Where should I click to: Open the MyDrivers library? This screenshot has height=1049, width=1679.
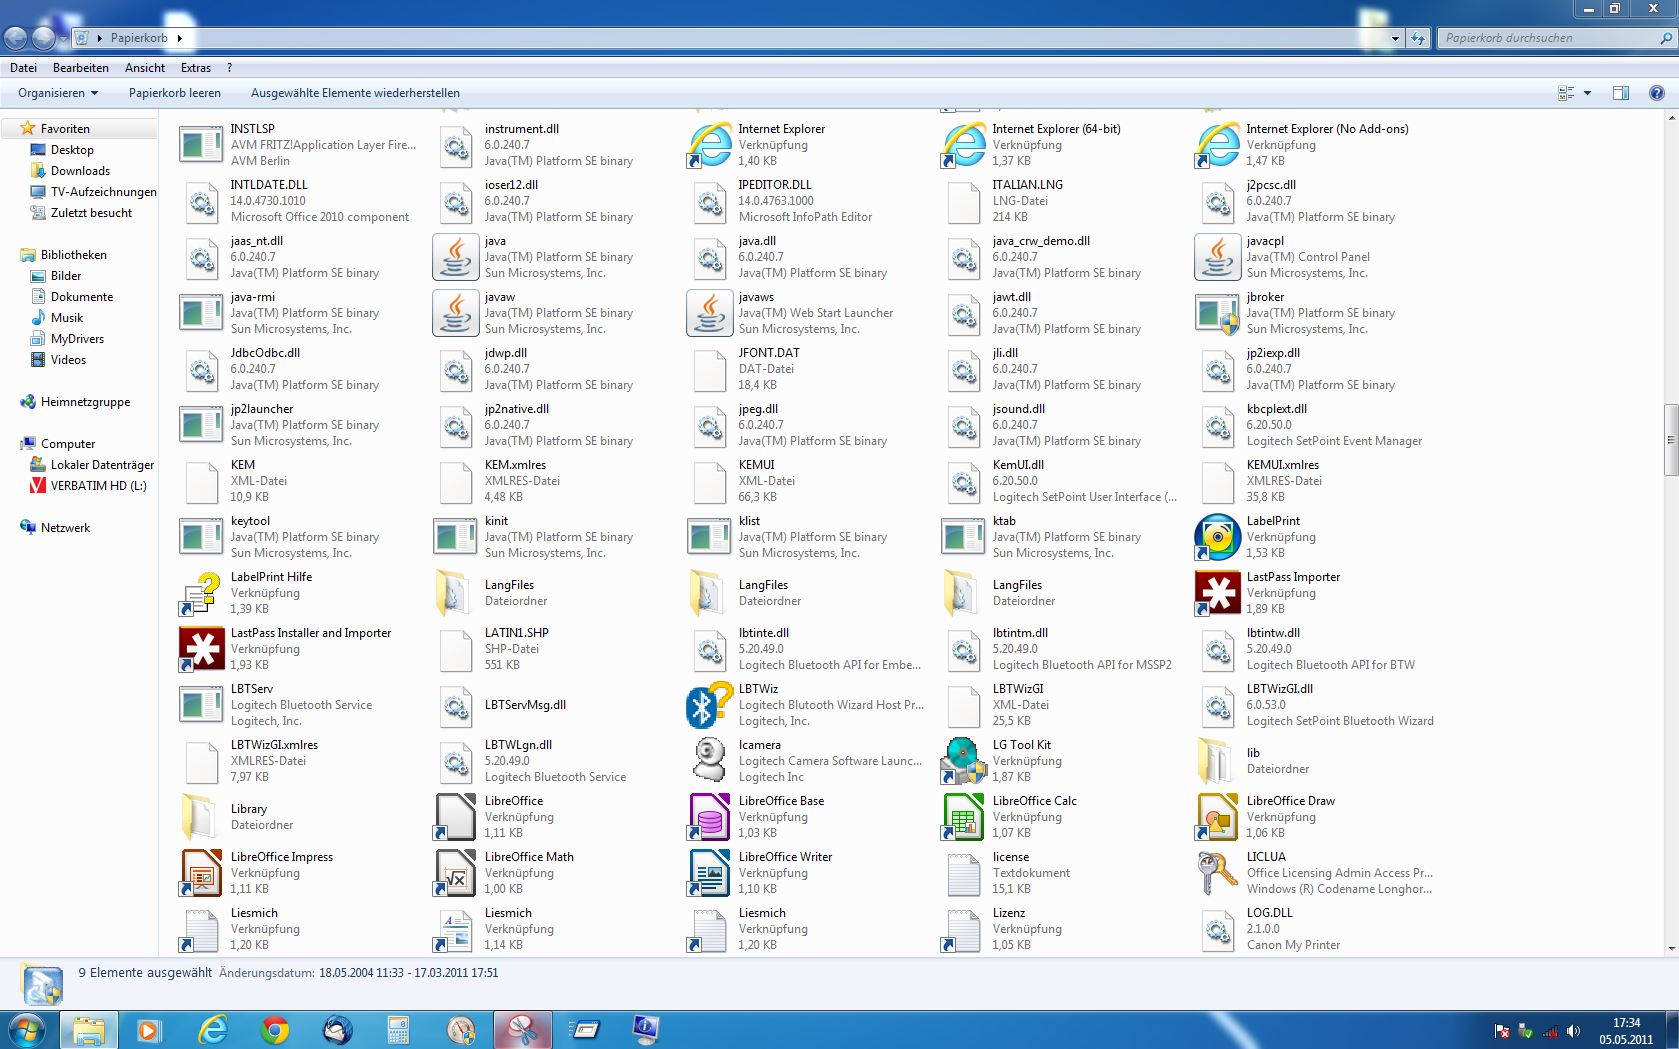(77, 339)
